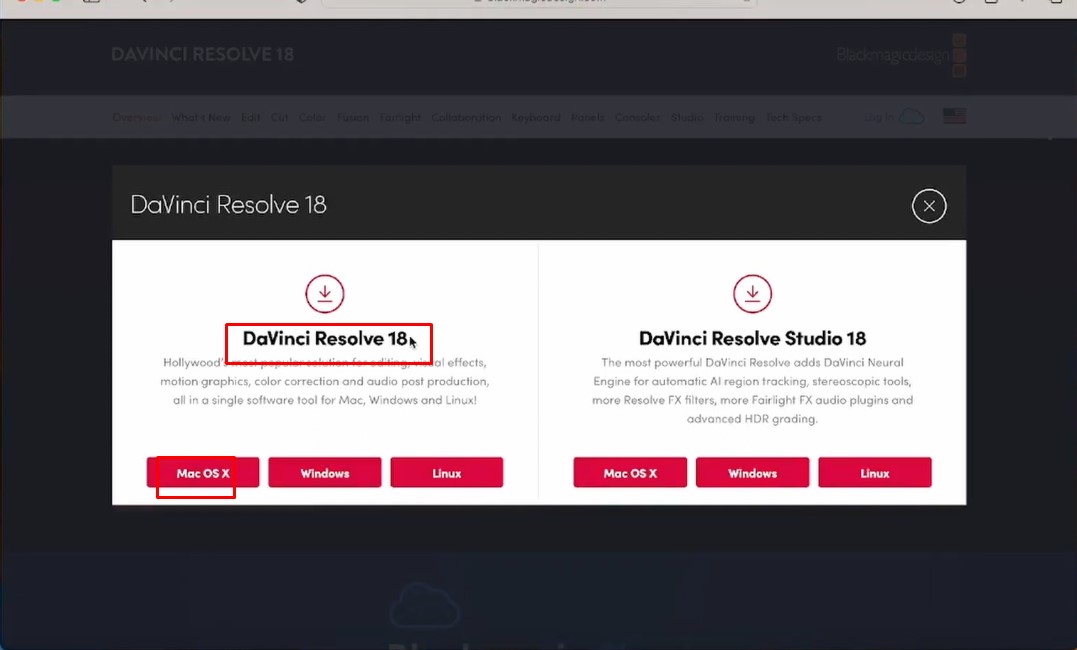Open the menu icon beside the Blackmagic logo

point(959,55)
